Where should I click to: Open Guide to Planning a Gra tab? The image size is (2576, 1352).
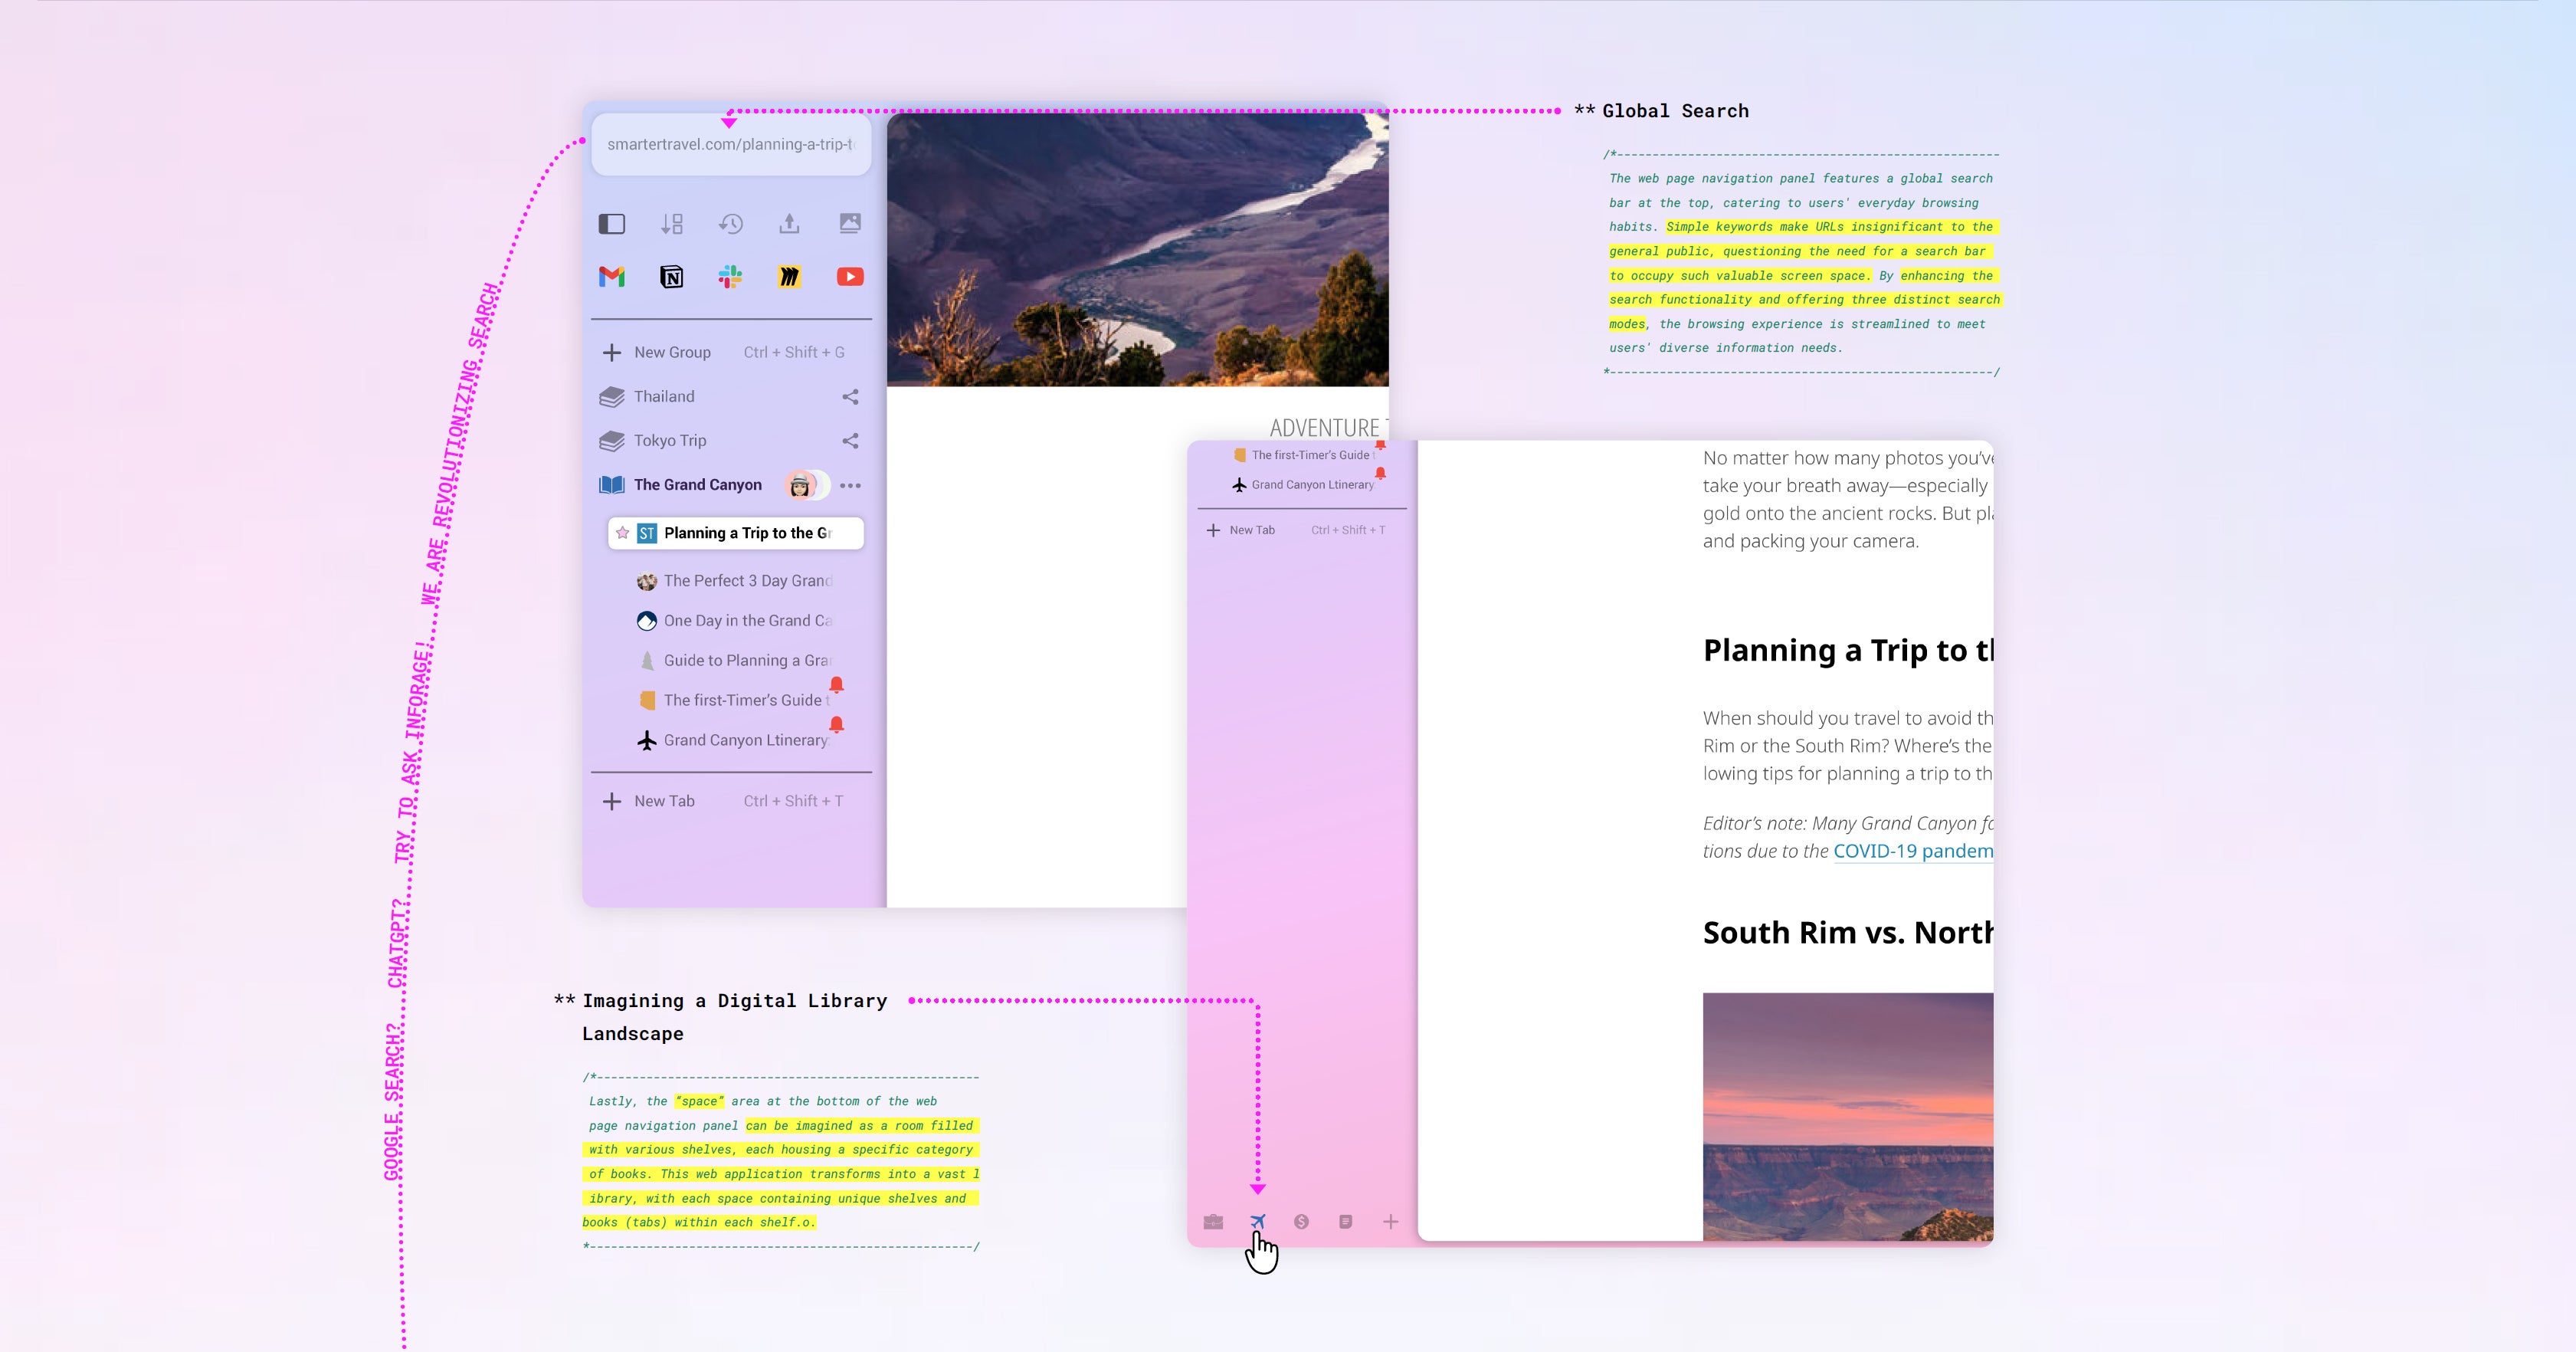(x=736, y=661)
